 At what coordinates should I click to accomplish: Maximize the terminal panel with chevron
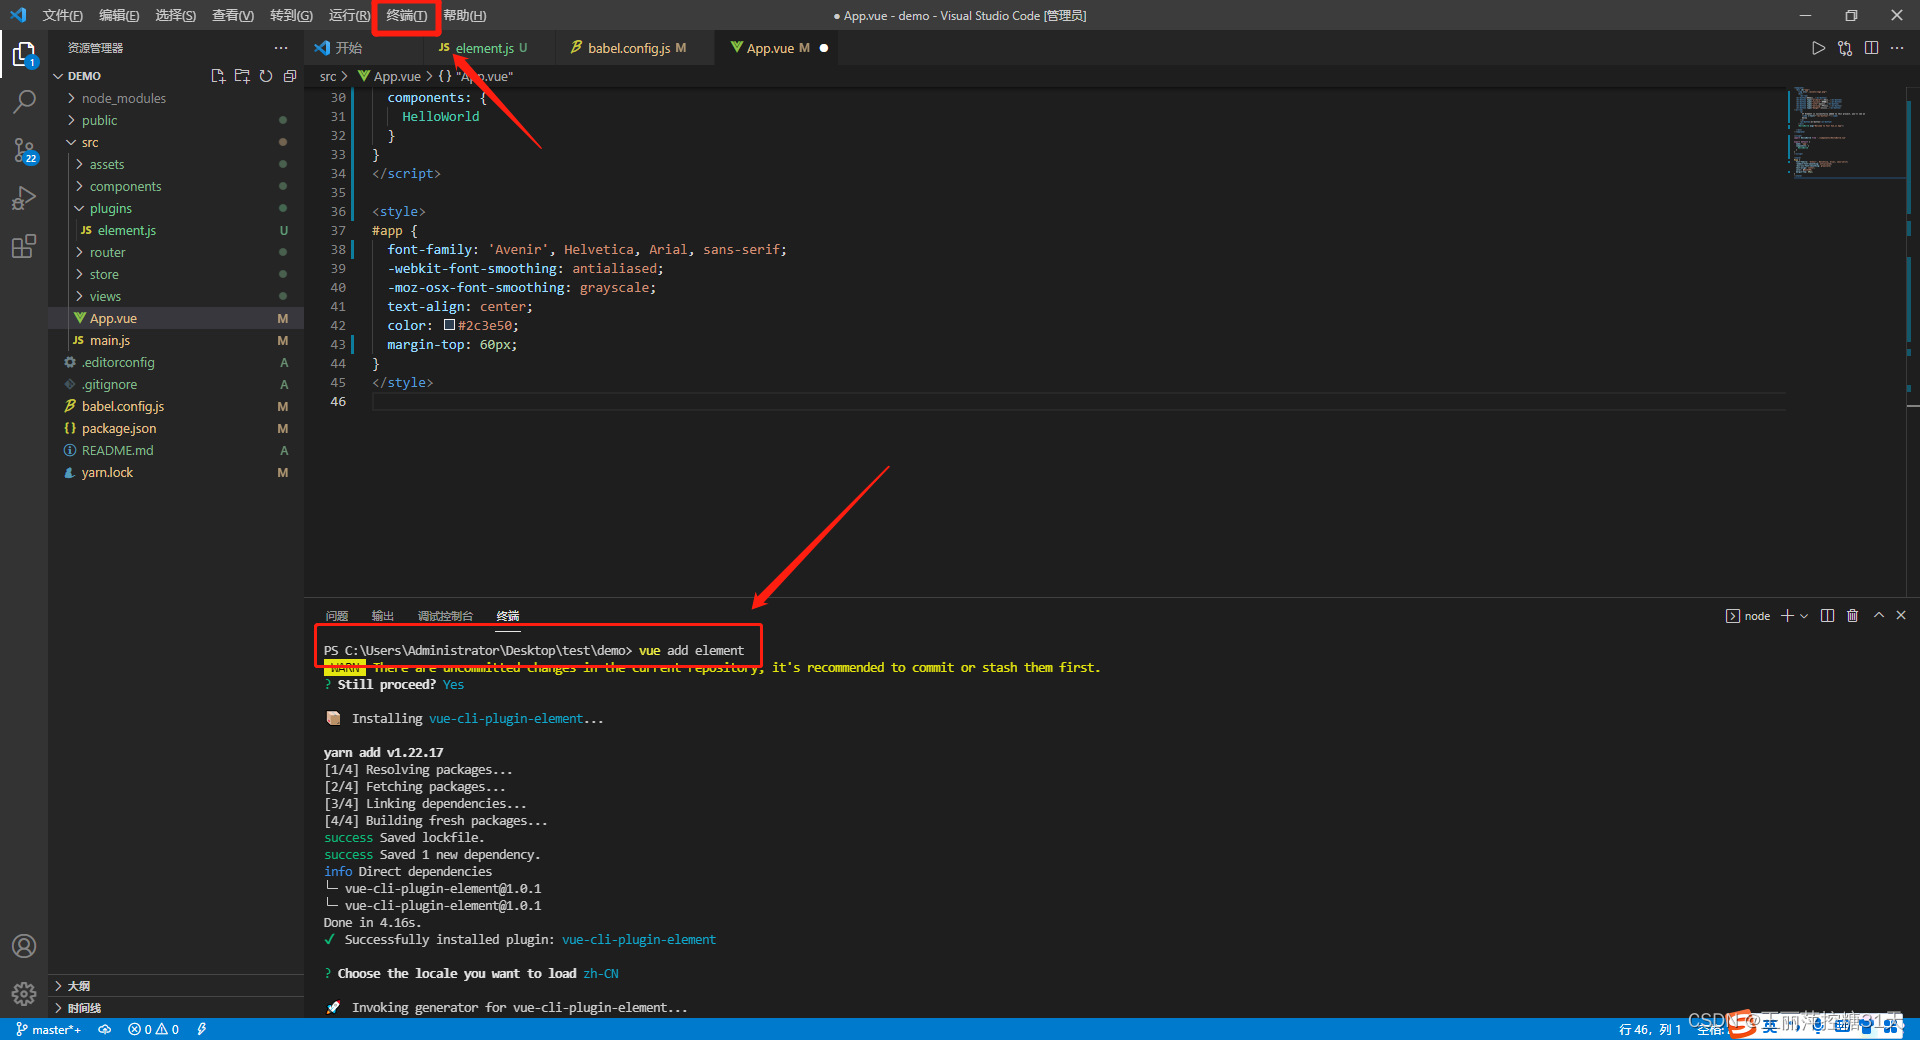[x=1878, y=616]
